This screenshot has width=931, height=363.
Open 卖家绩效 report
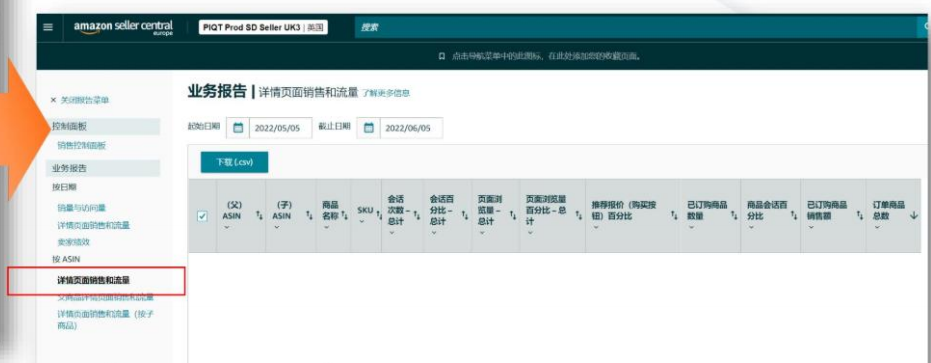tap(74, 242)
